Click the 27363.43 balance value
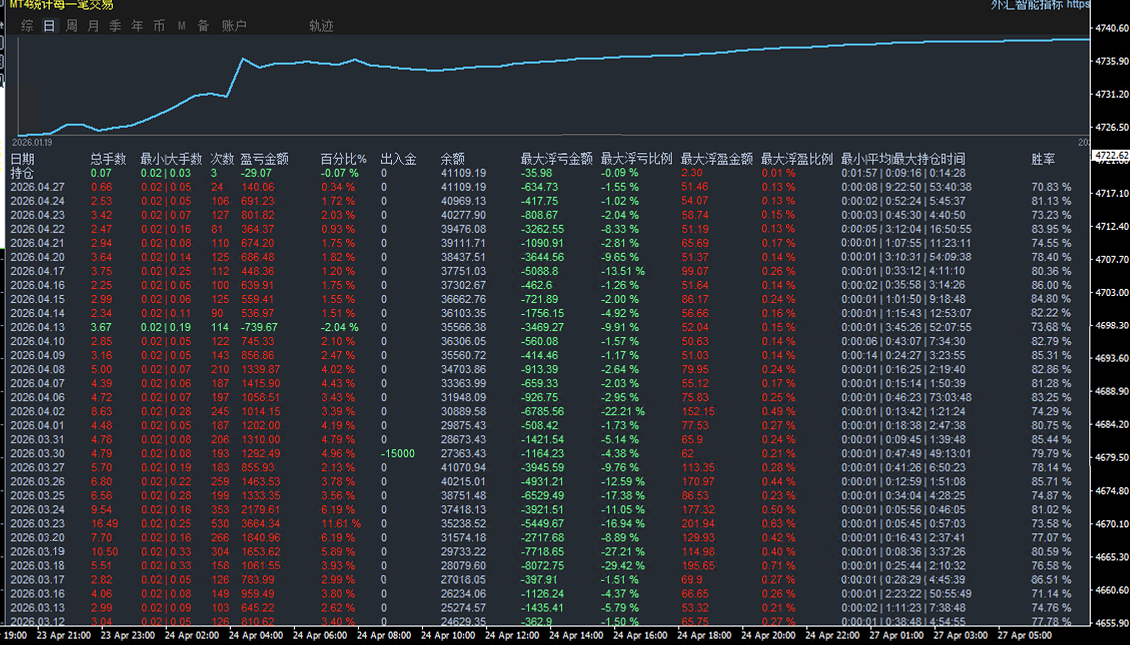Screen dimensions: 1130x645 click(463, 453)
